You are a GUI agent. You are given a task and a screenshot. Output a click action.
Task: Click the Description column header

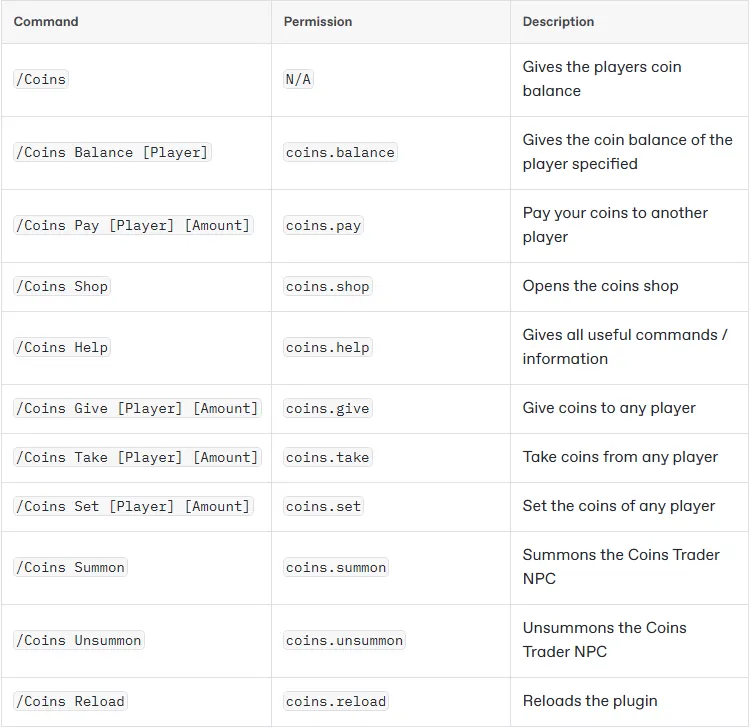point(558,21)
